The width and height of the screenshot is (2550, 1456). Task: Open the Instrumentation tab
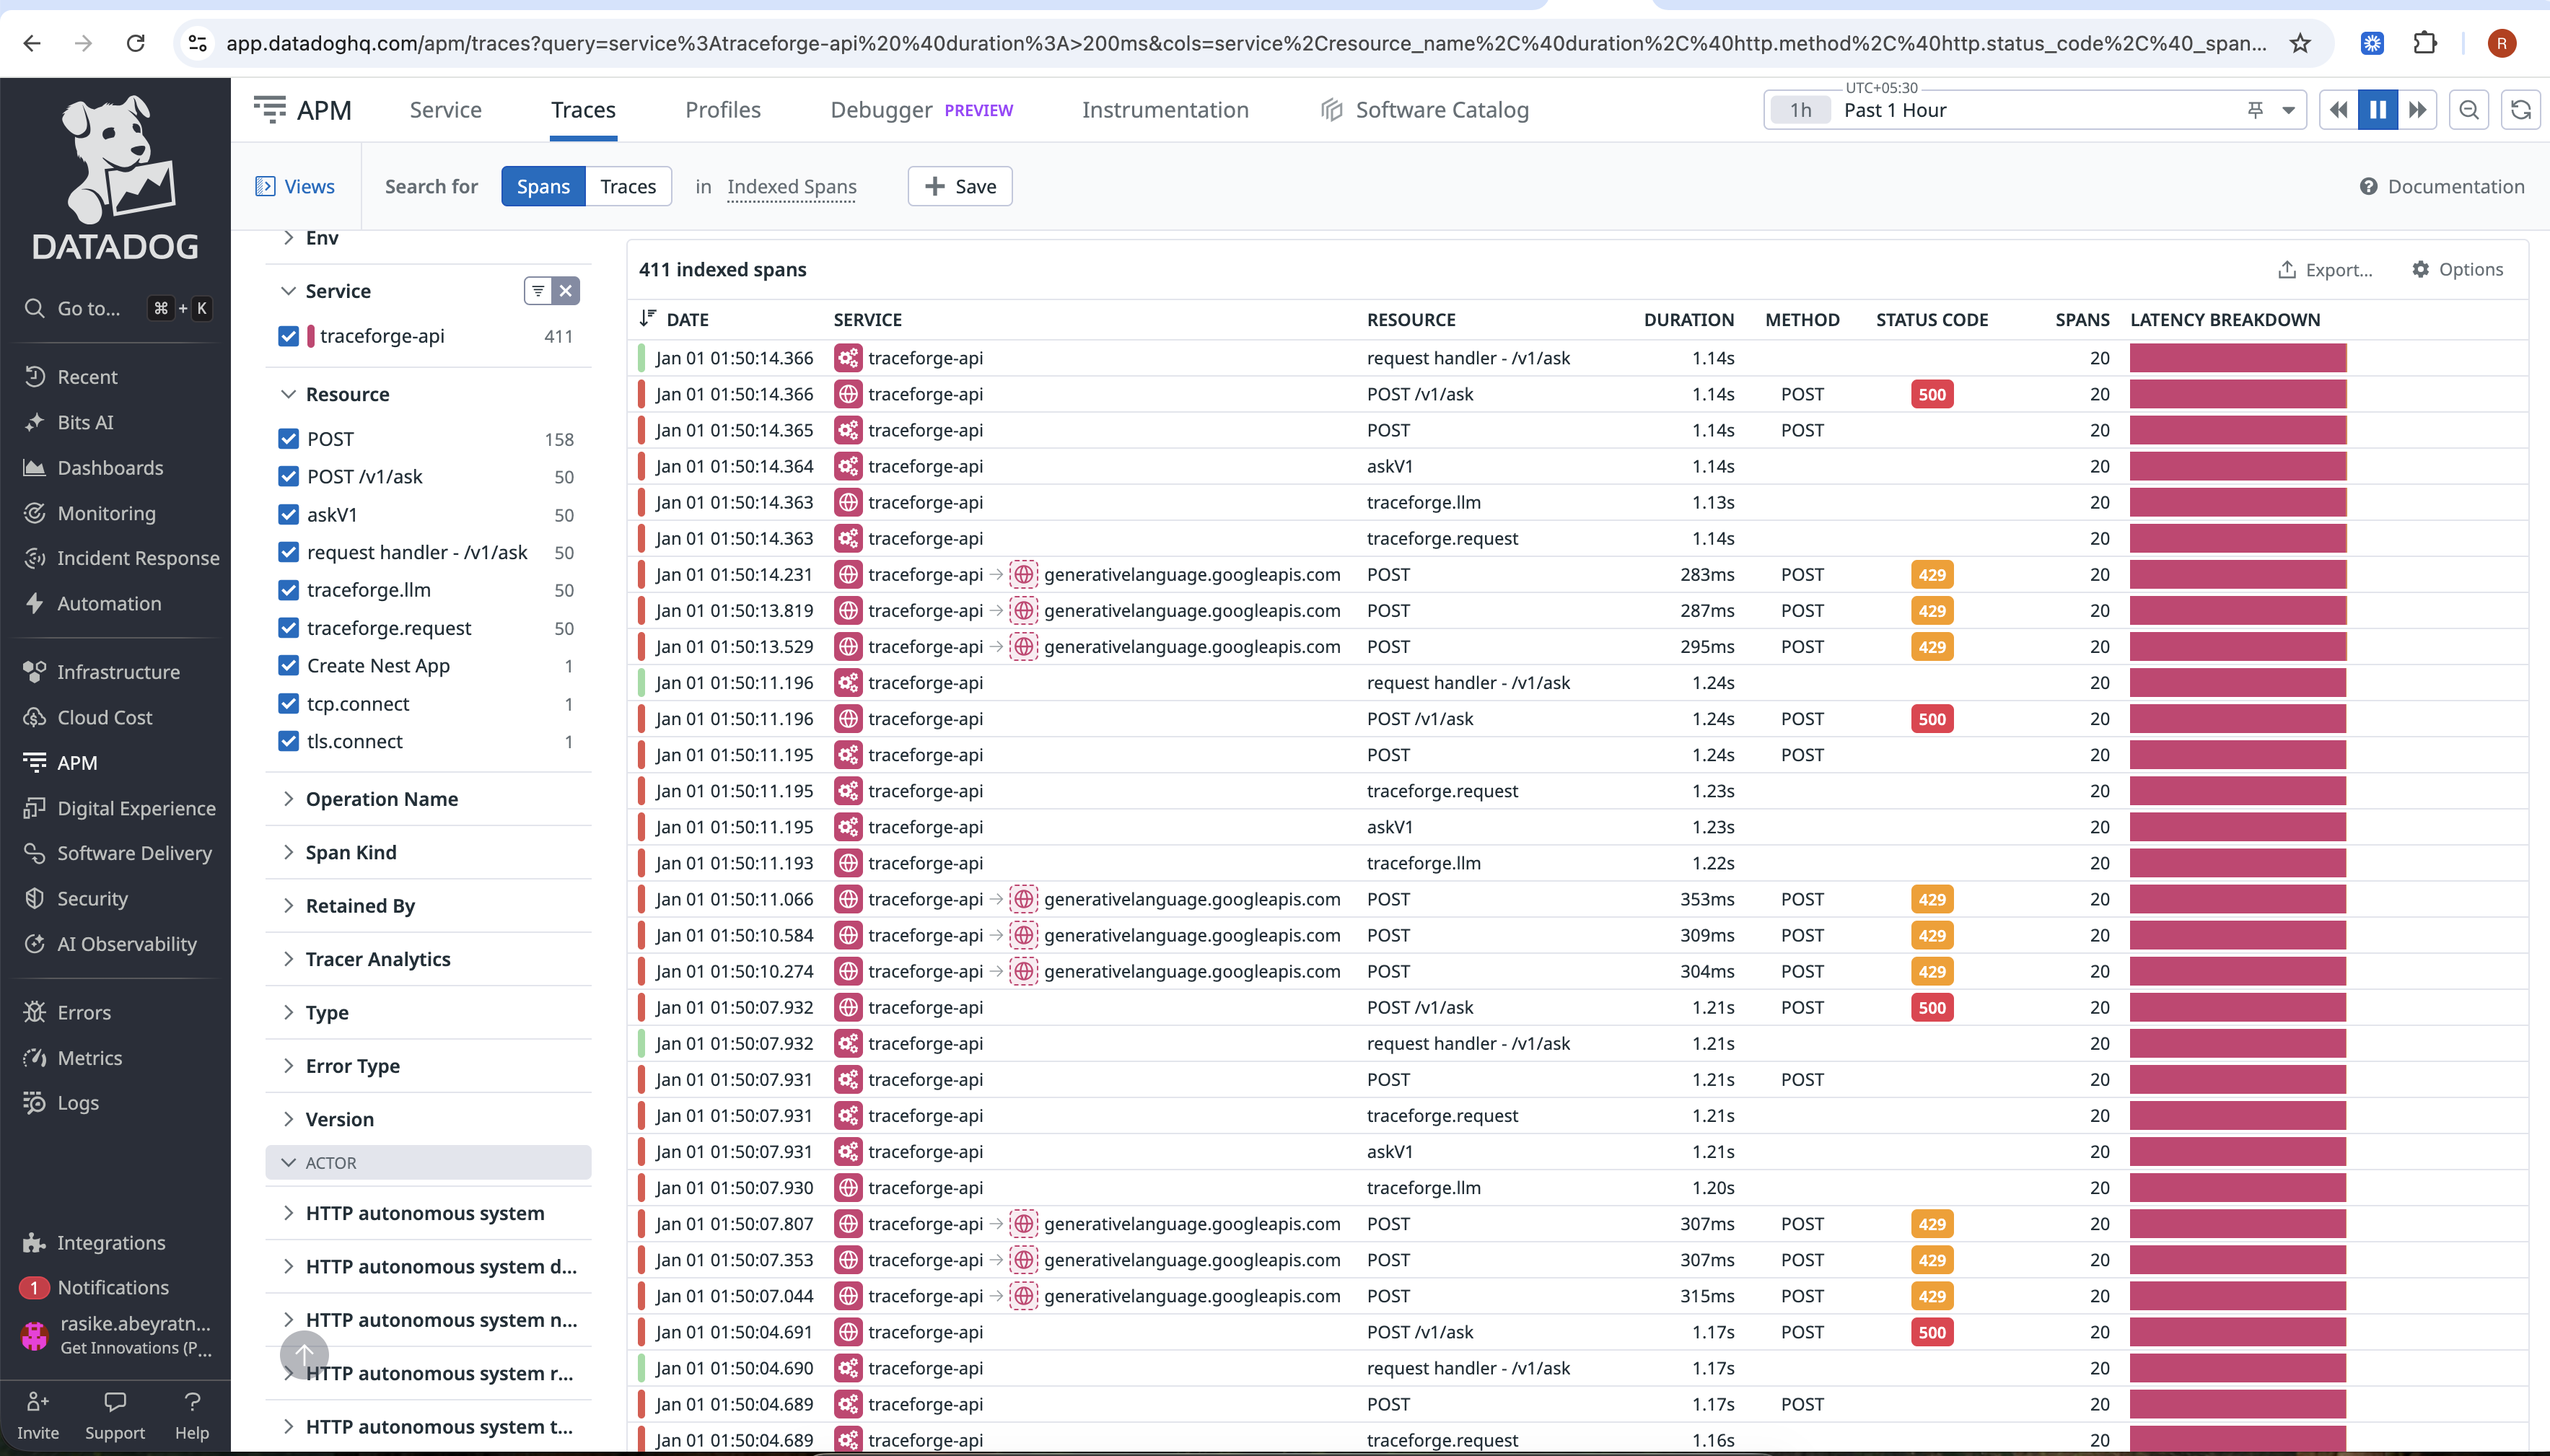(1164, 110)
